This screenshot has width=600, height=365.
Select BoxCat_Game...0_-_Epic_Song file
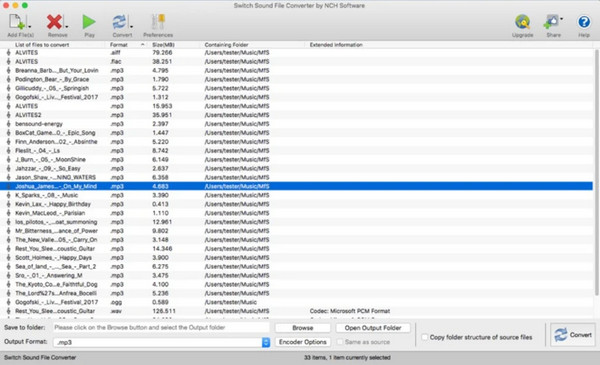297,133
